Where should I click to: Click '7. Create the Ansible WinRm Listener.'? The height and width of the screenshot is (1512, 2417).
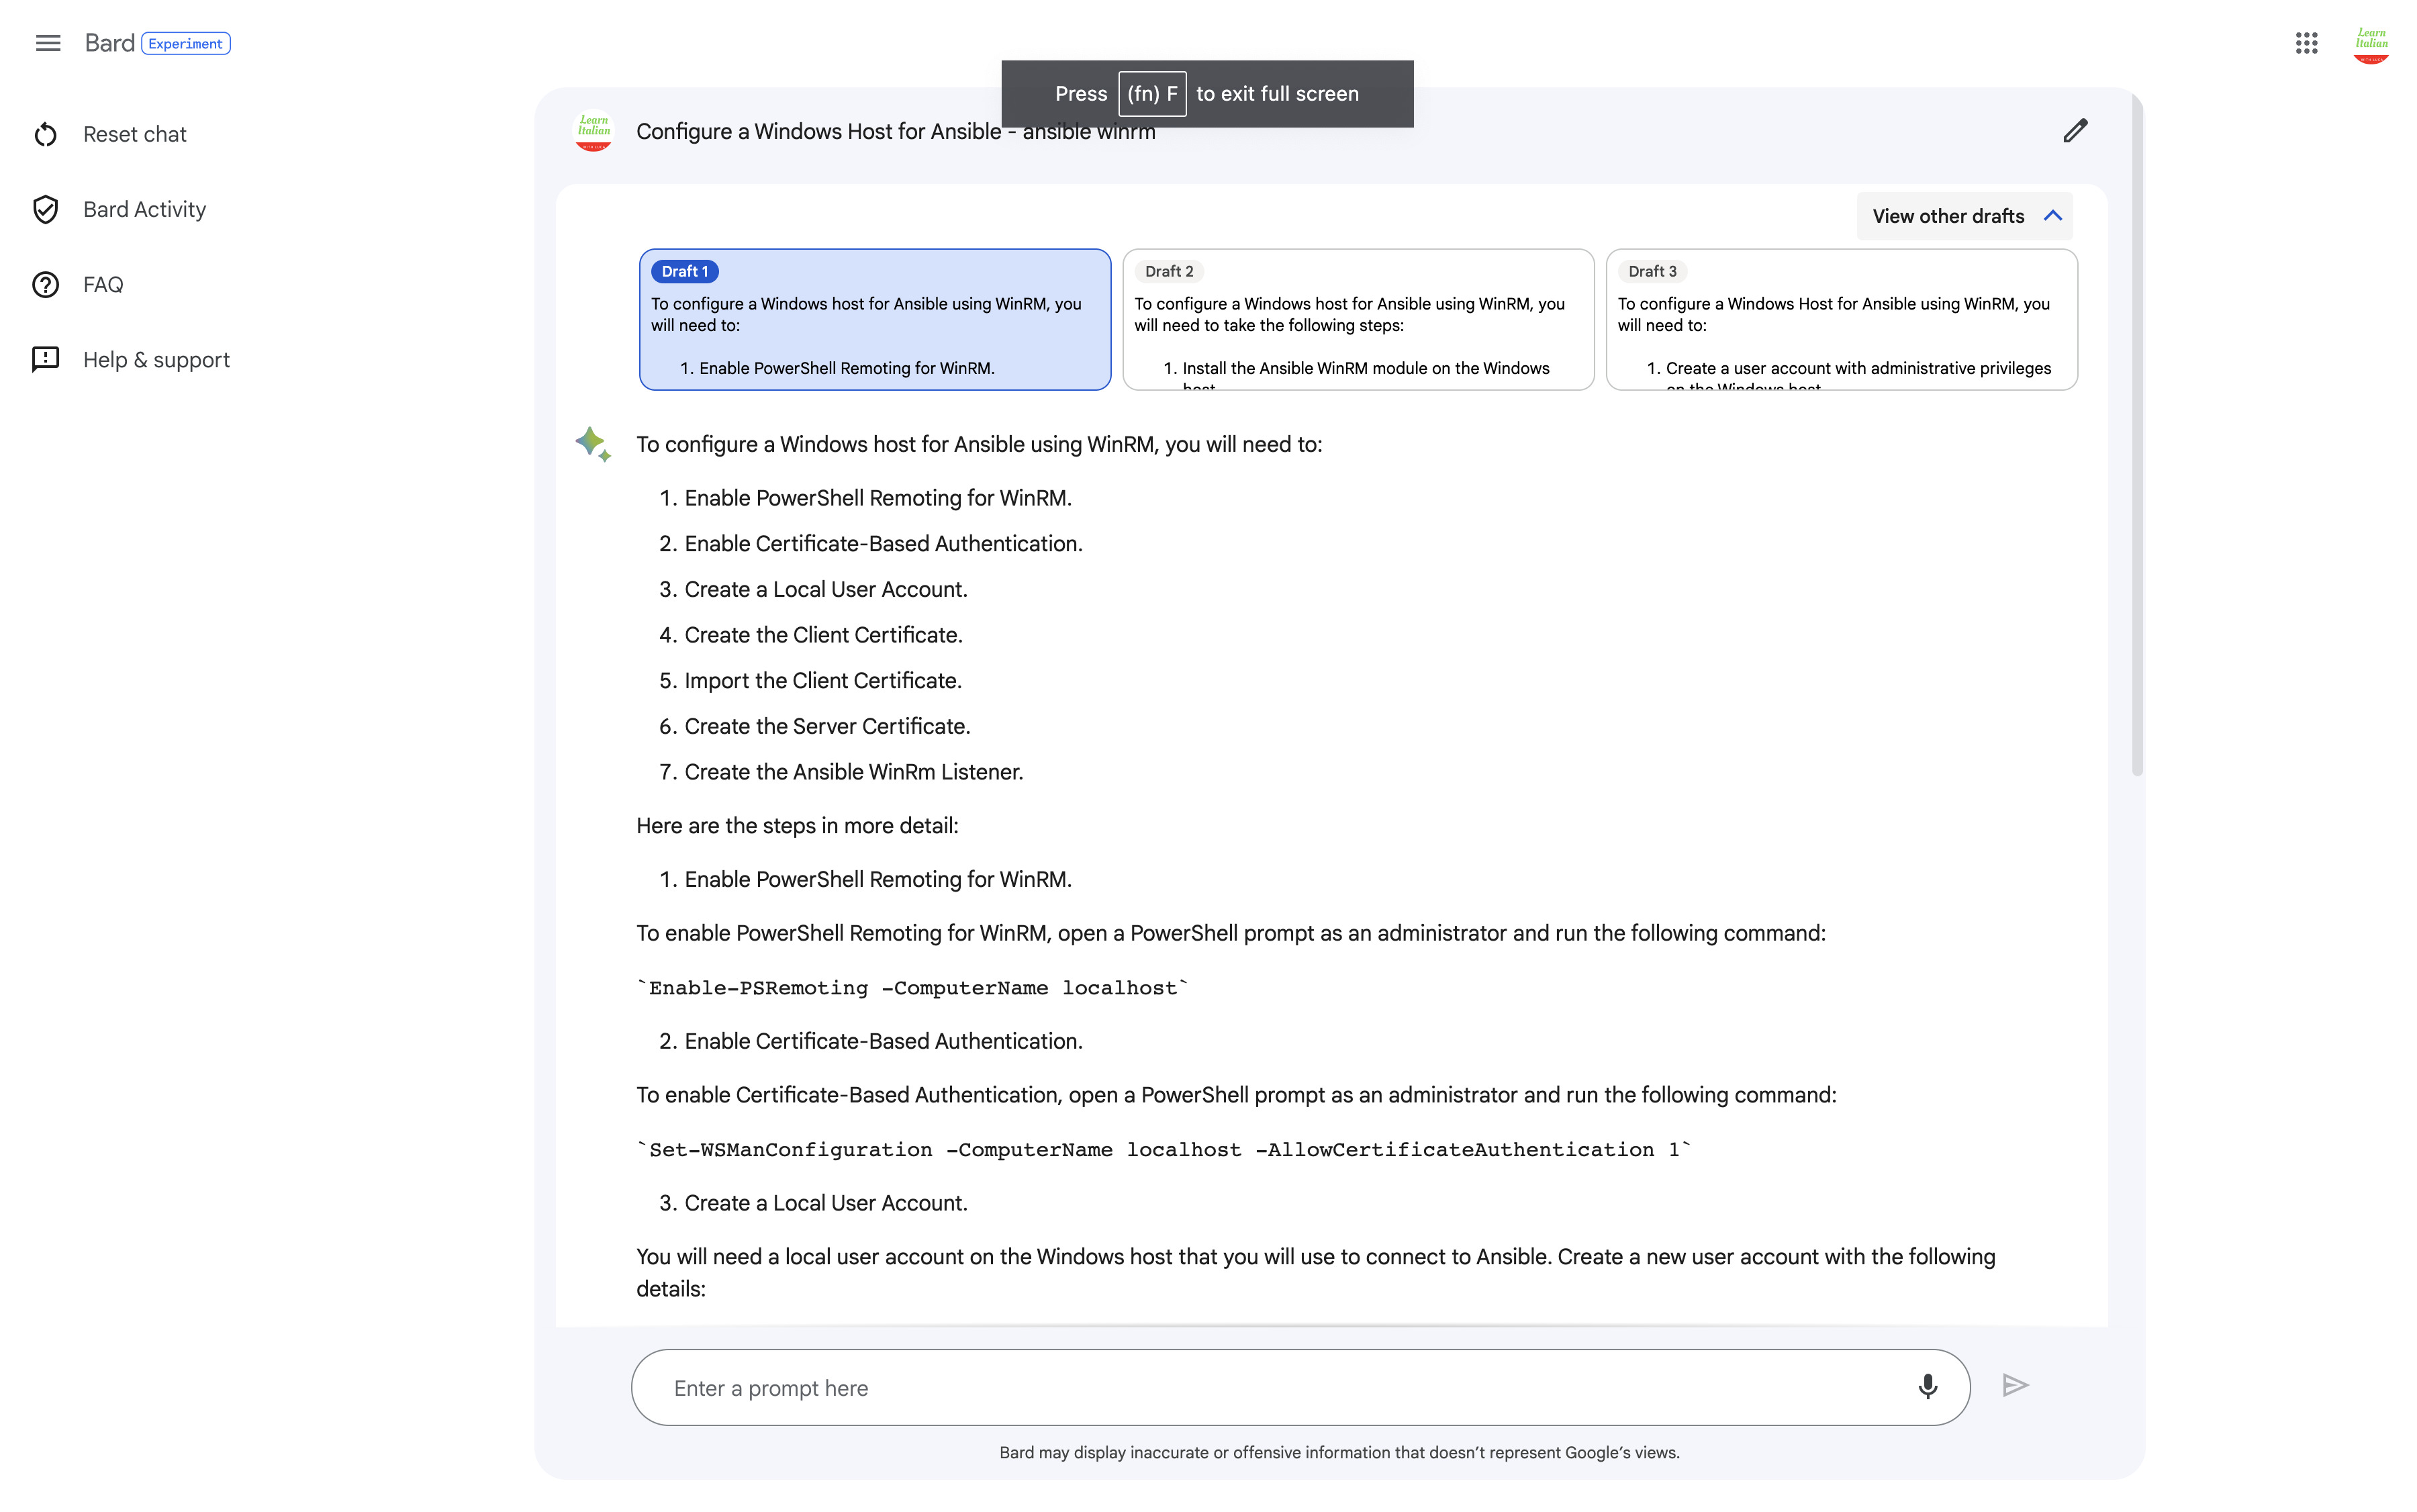pos(840,772)
